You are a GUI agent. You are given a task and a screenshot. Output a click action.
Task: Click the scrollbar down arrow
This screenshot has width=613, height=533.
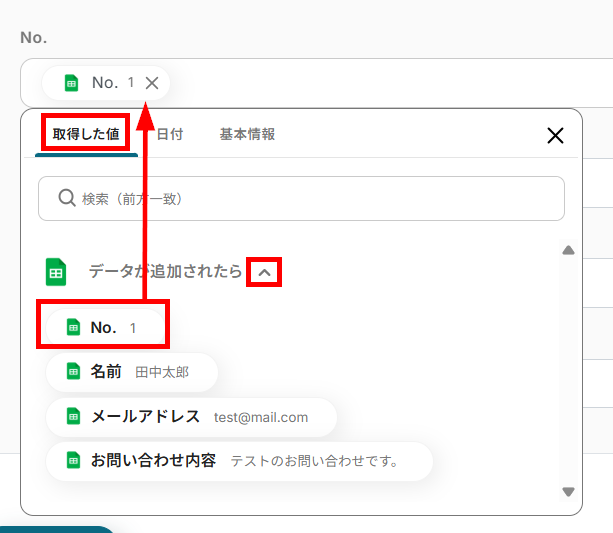568,492
